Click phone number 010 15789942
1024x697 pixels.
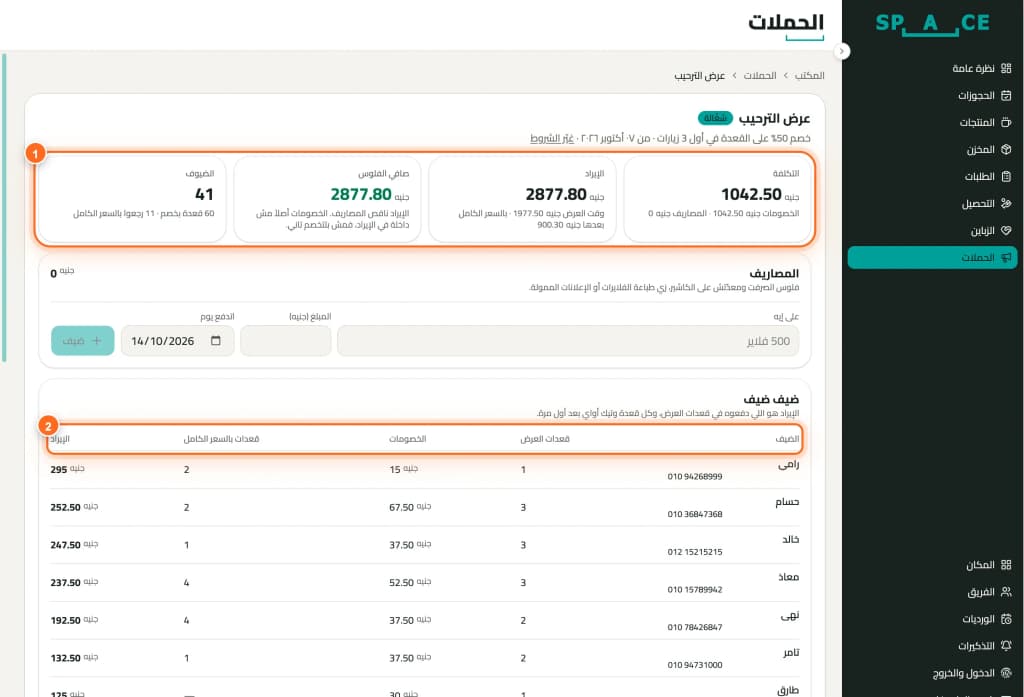(695, 590)
